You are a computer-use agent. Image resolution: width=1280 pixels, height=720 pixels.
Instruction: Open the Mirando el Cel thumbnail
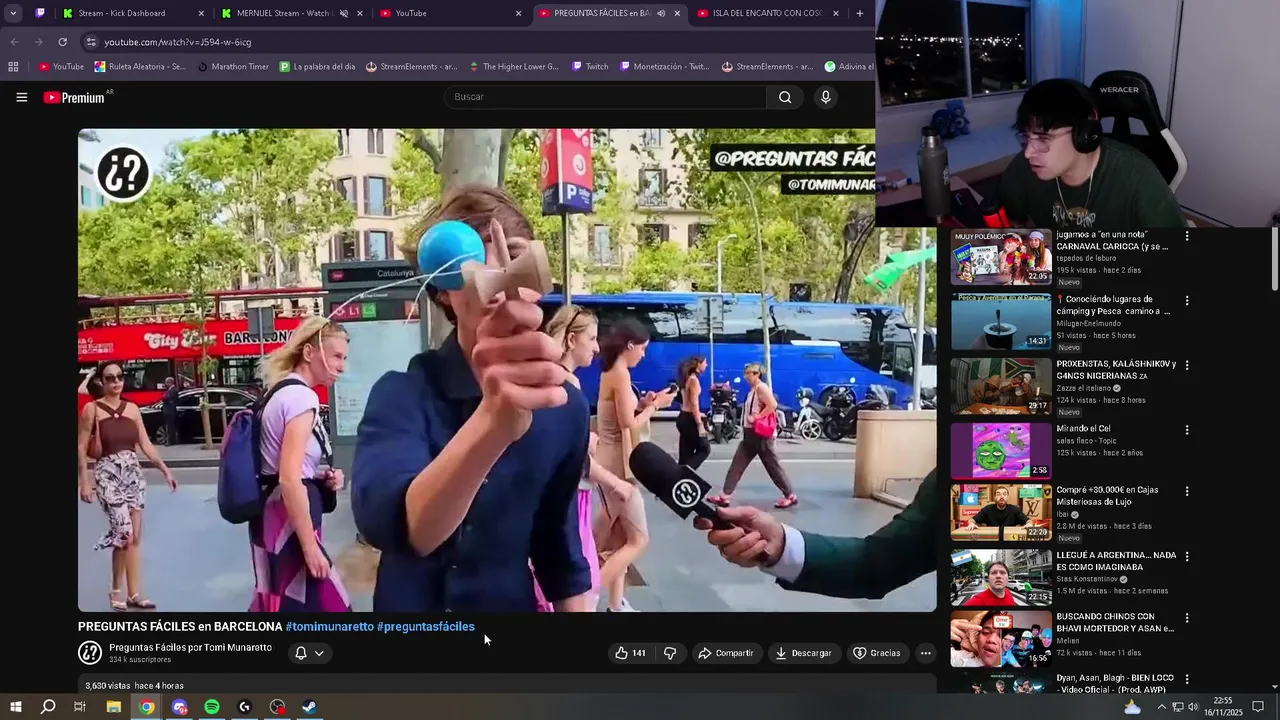[1000, 451]
